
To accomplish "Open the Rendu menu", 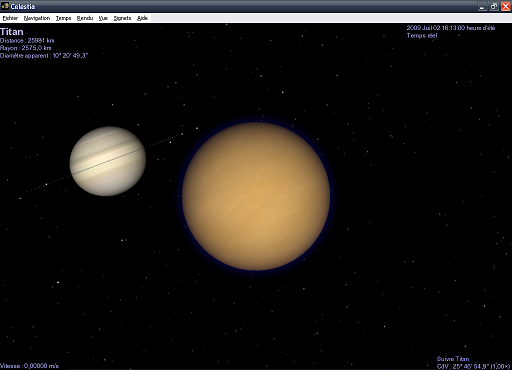I will (85, 18).
